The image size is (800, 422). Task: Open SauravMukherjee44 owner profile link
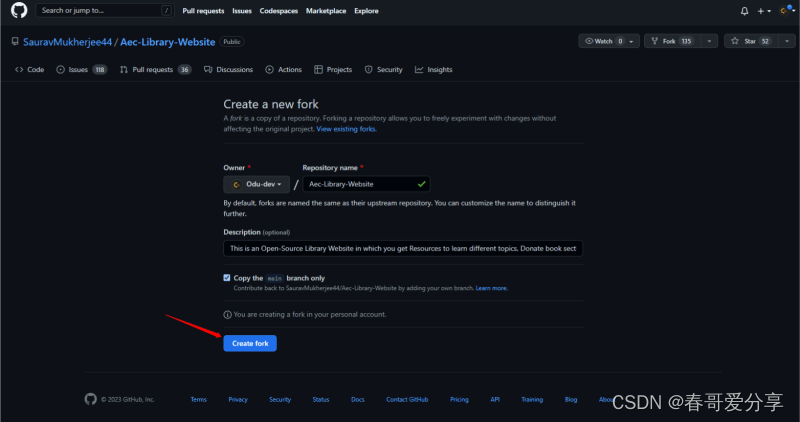point(67,42)
